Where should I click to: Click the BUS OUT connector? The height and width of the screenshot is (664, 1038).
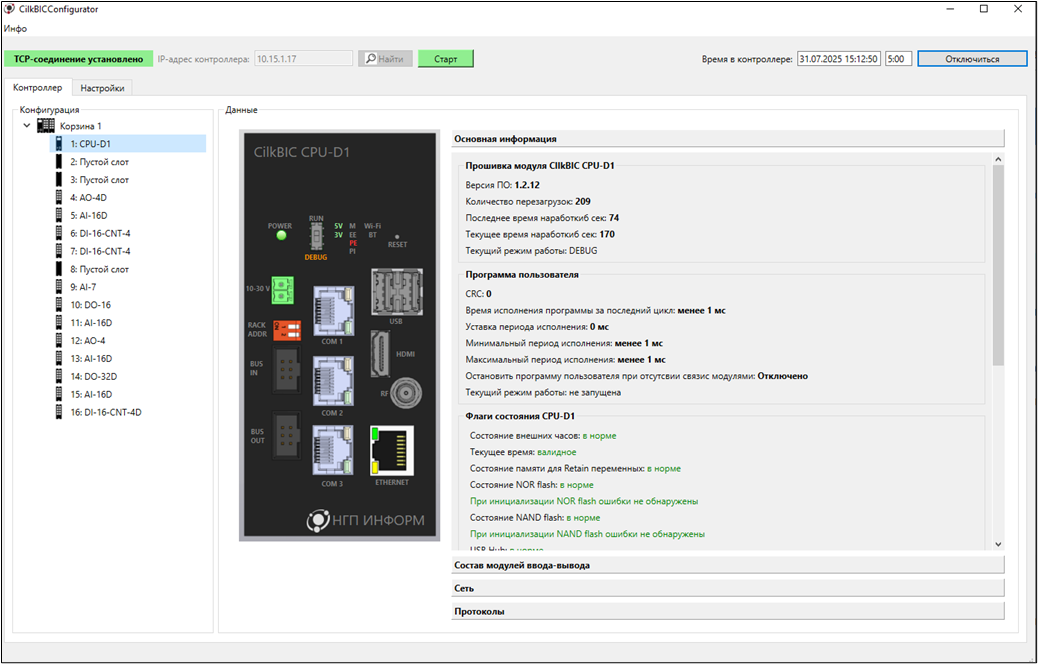point(287,436)
